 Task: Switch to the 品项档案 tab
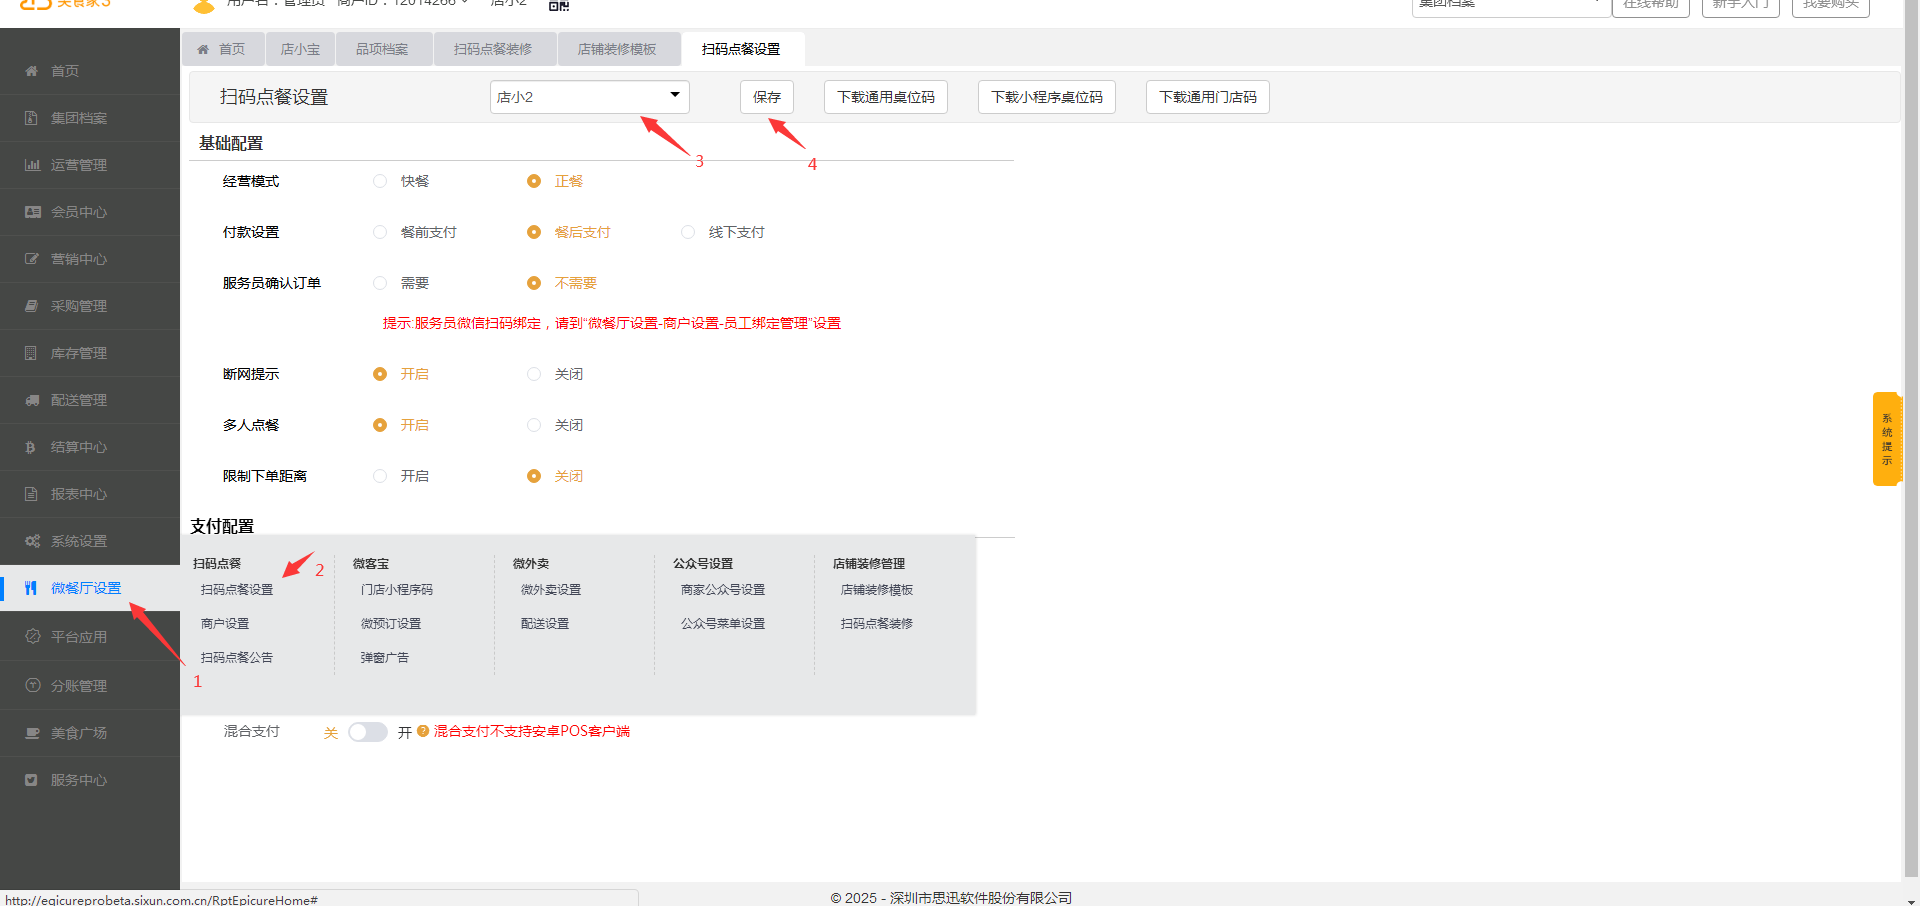[x=382, y=49]
